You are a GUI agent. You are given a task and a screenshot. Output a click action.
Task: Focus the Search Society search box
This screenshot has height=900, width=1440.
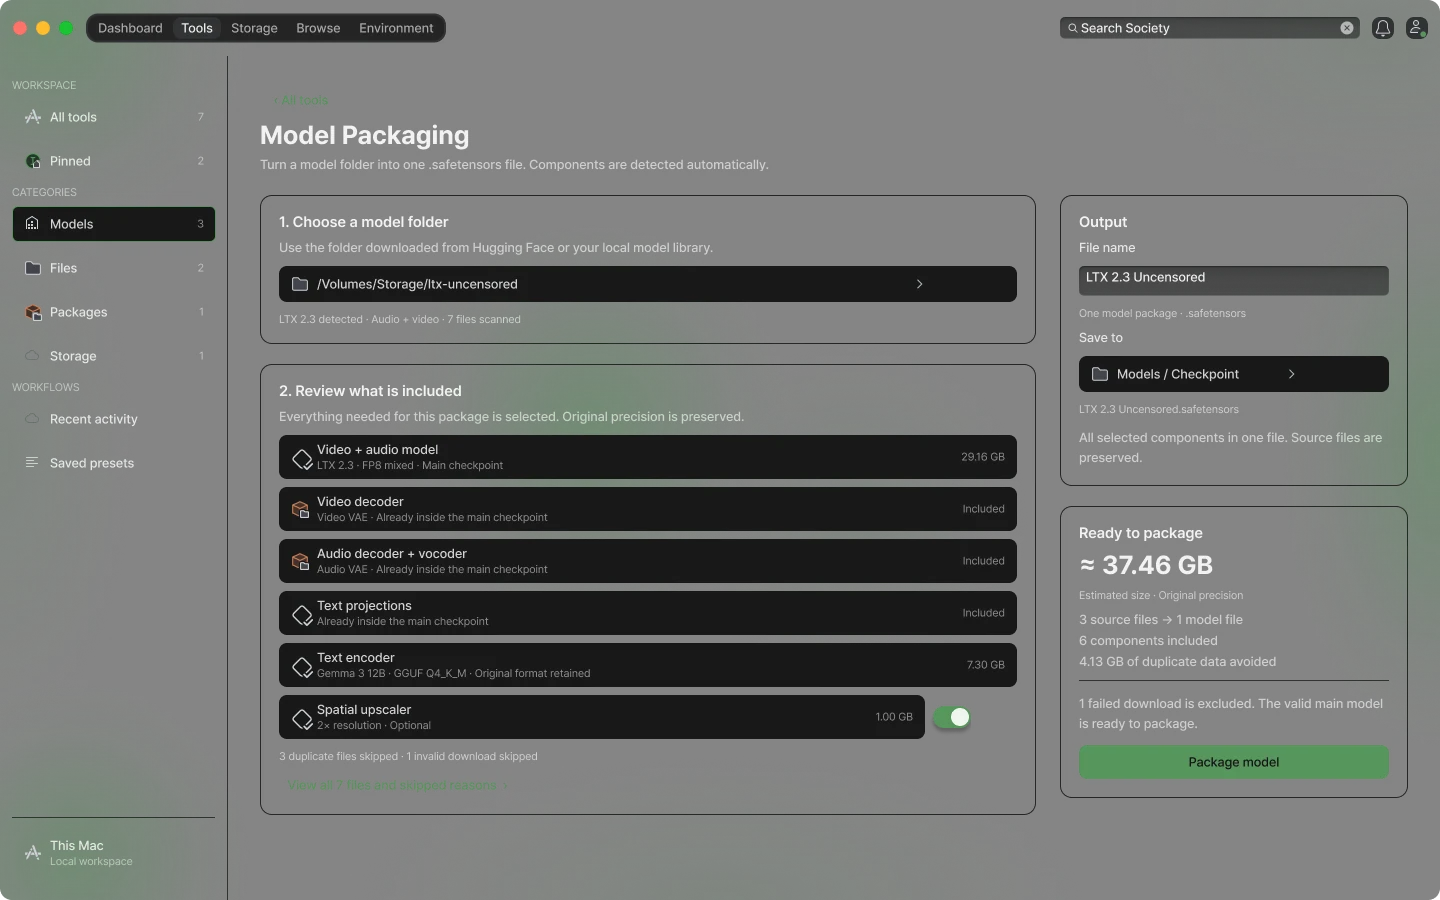tap(1209, 28)
